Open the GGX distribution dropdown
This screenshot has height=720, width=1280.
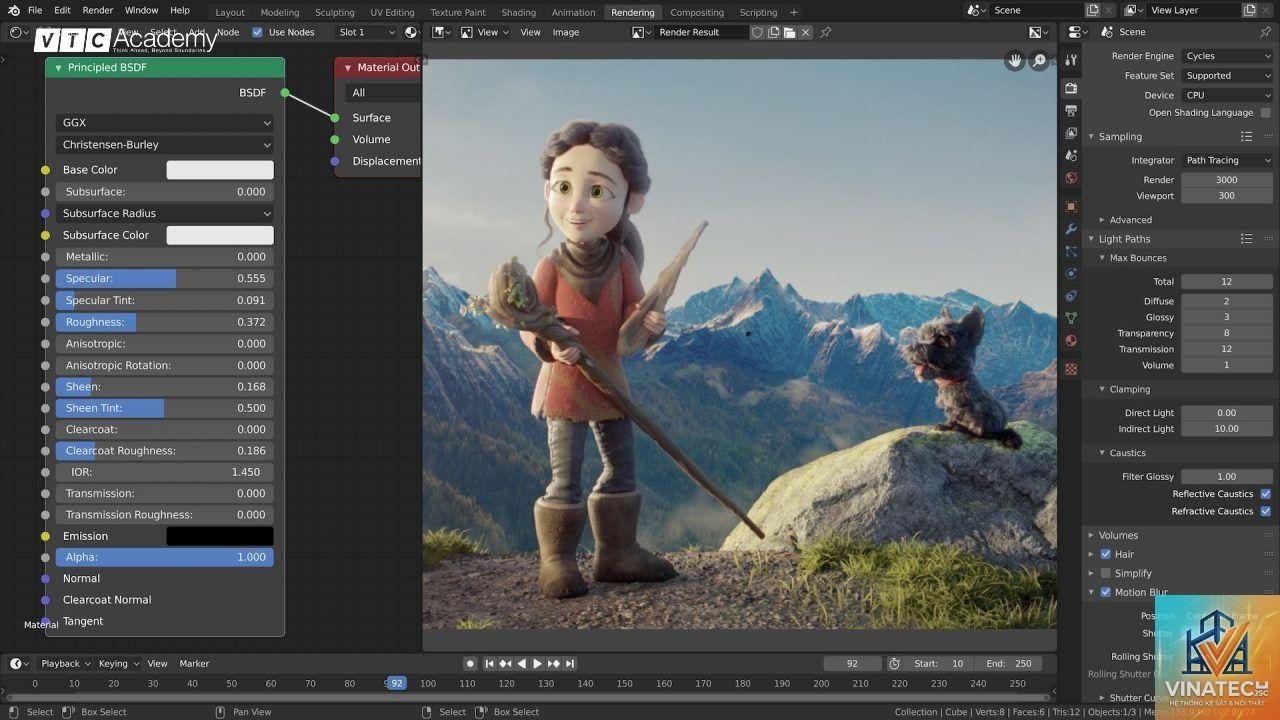(x=165, y=123)
